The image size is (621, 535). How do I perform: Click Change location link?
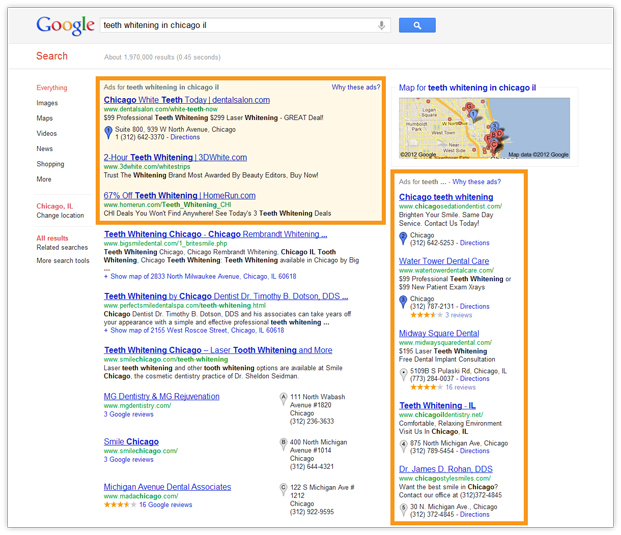pyautogui.click(x=60, y=215)
